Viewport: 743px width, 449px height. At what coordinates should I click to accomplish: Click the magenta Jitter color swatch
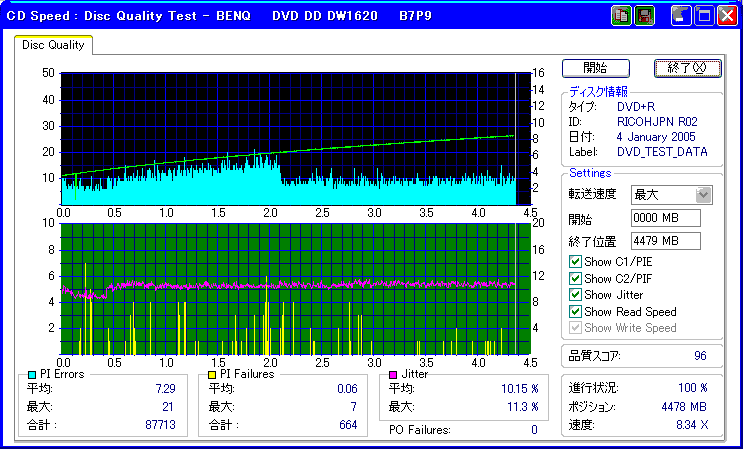(393, 375)
